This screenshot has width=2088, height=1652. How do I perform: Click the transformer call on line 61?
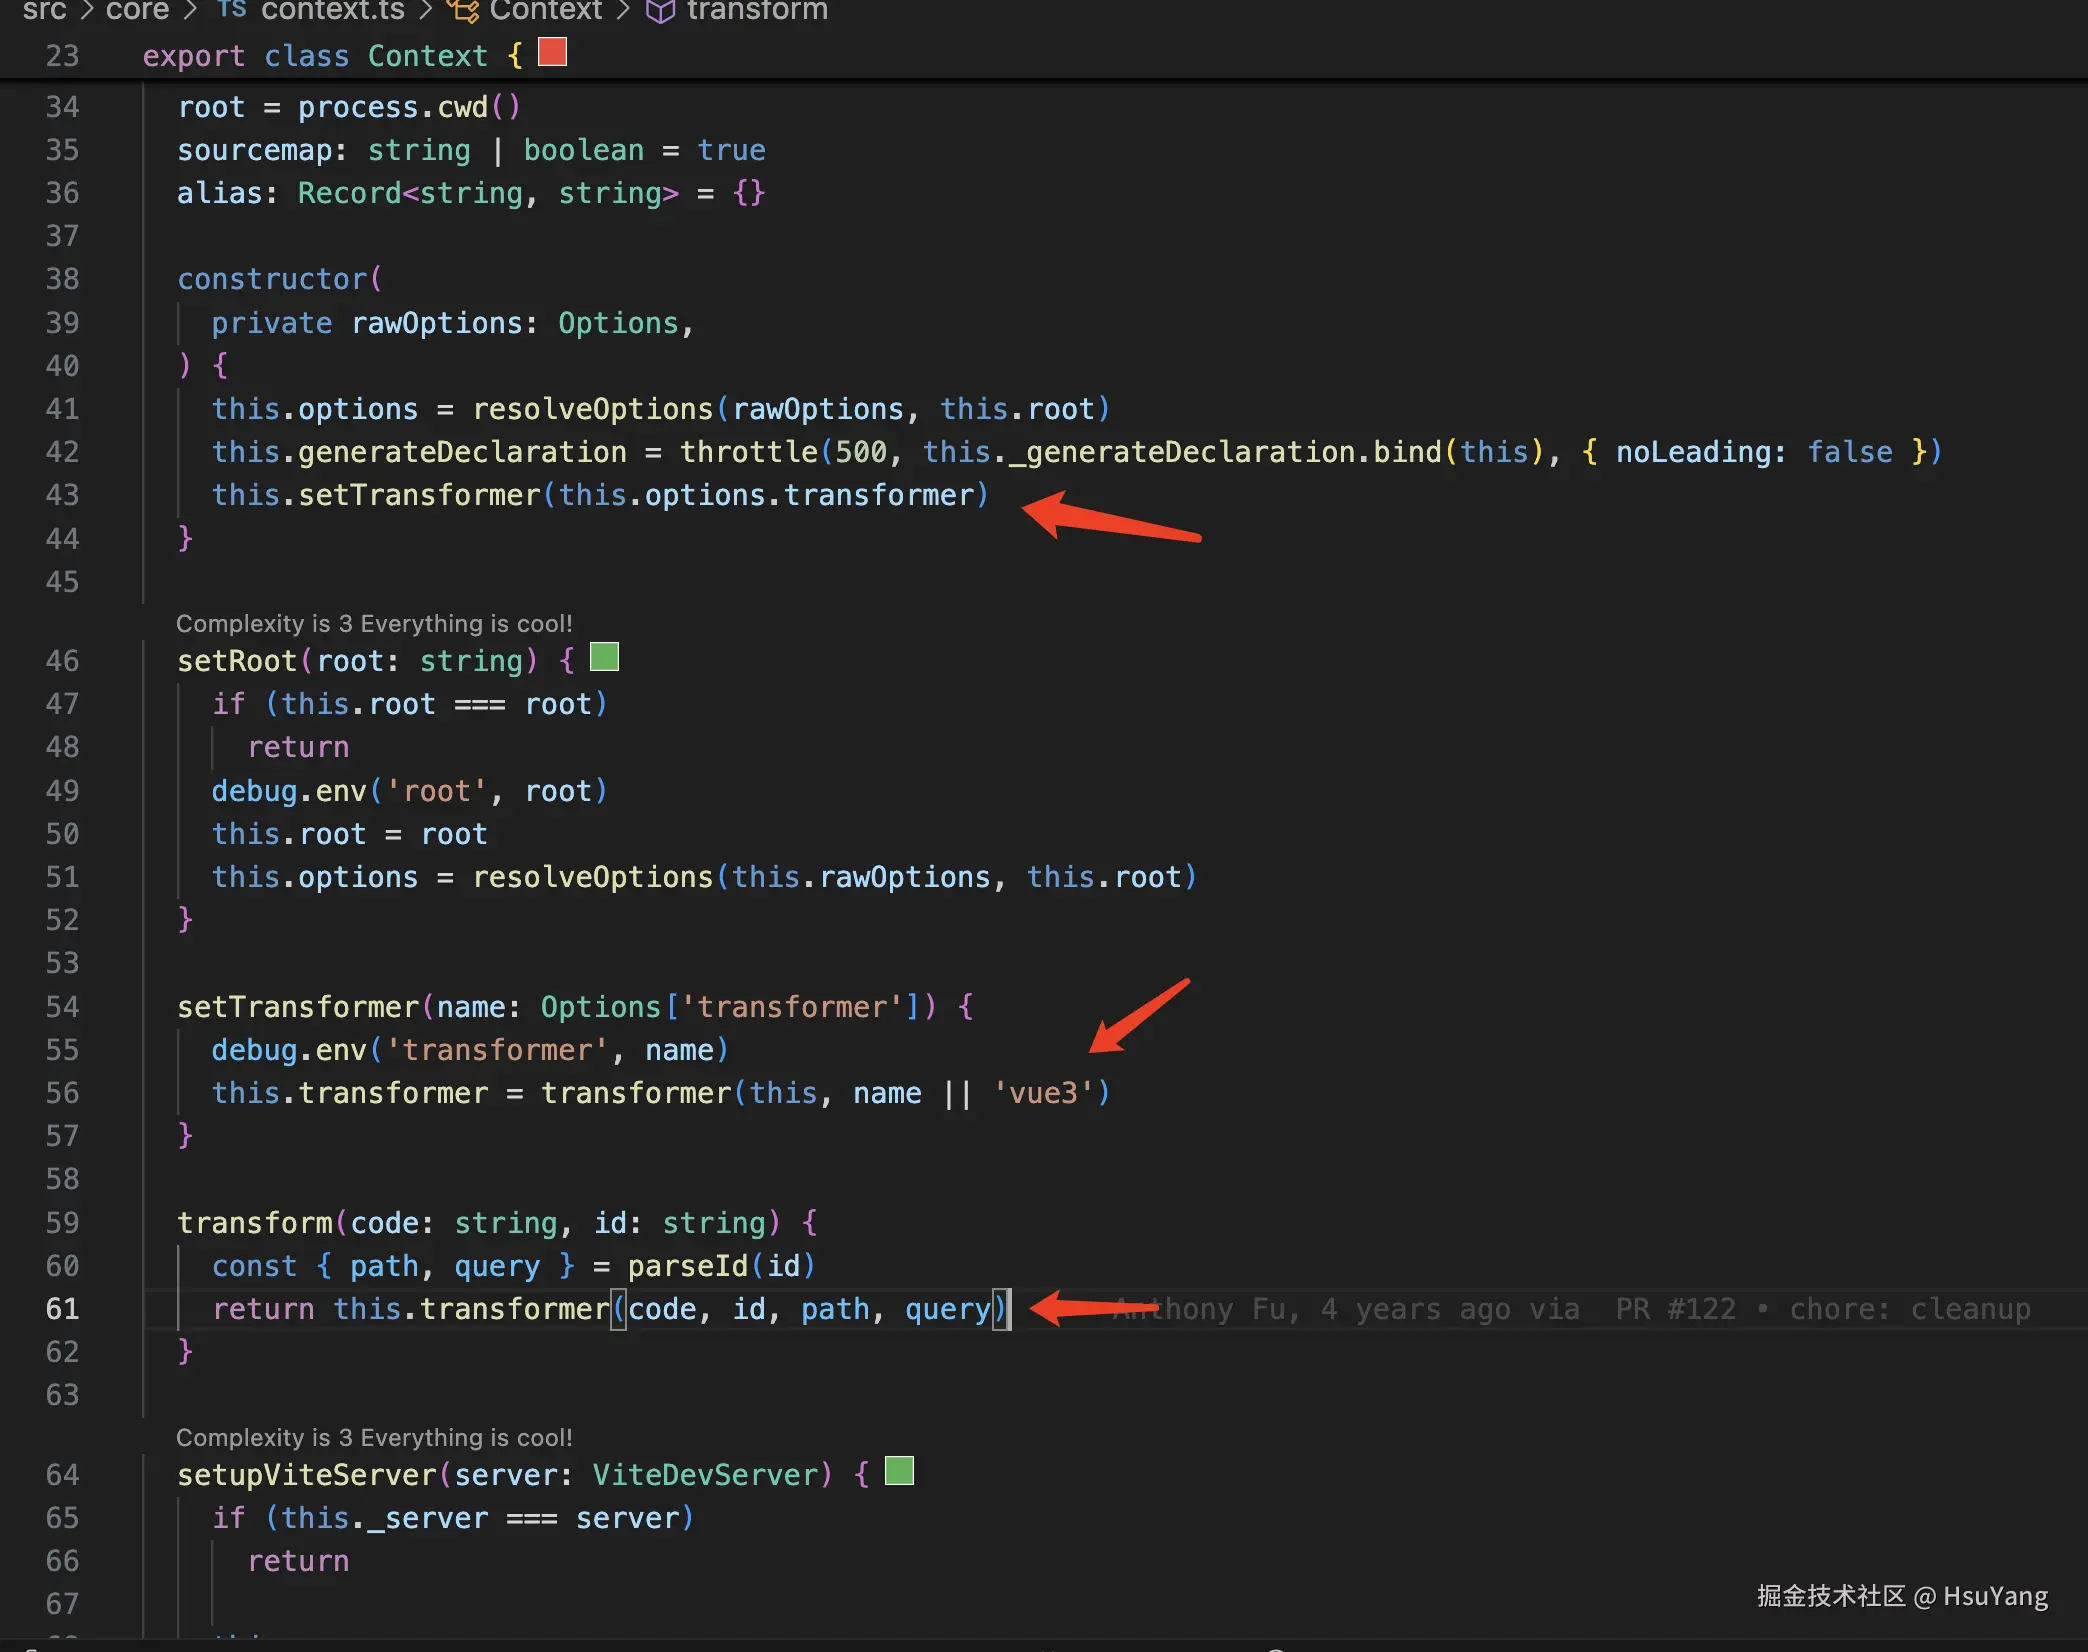(513, 1309)
